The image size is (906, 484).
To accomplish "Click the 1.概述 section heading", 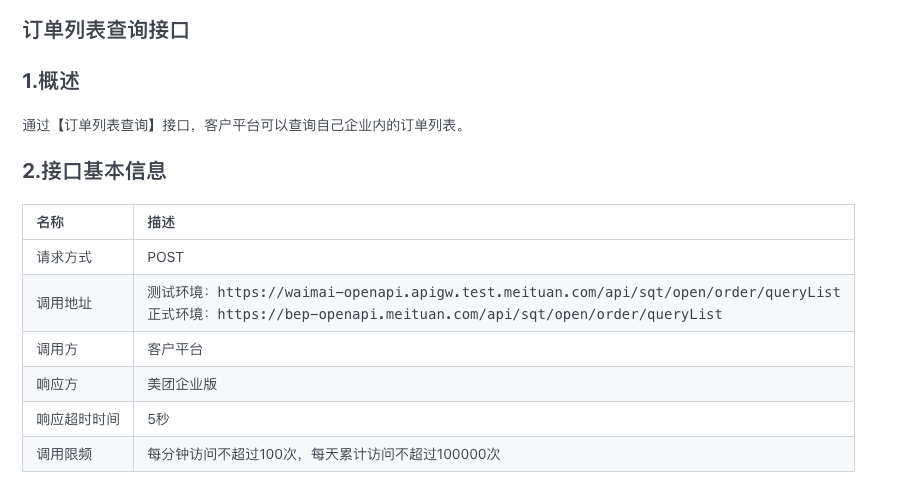I will coord(51,81).
